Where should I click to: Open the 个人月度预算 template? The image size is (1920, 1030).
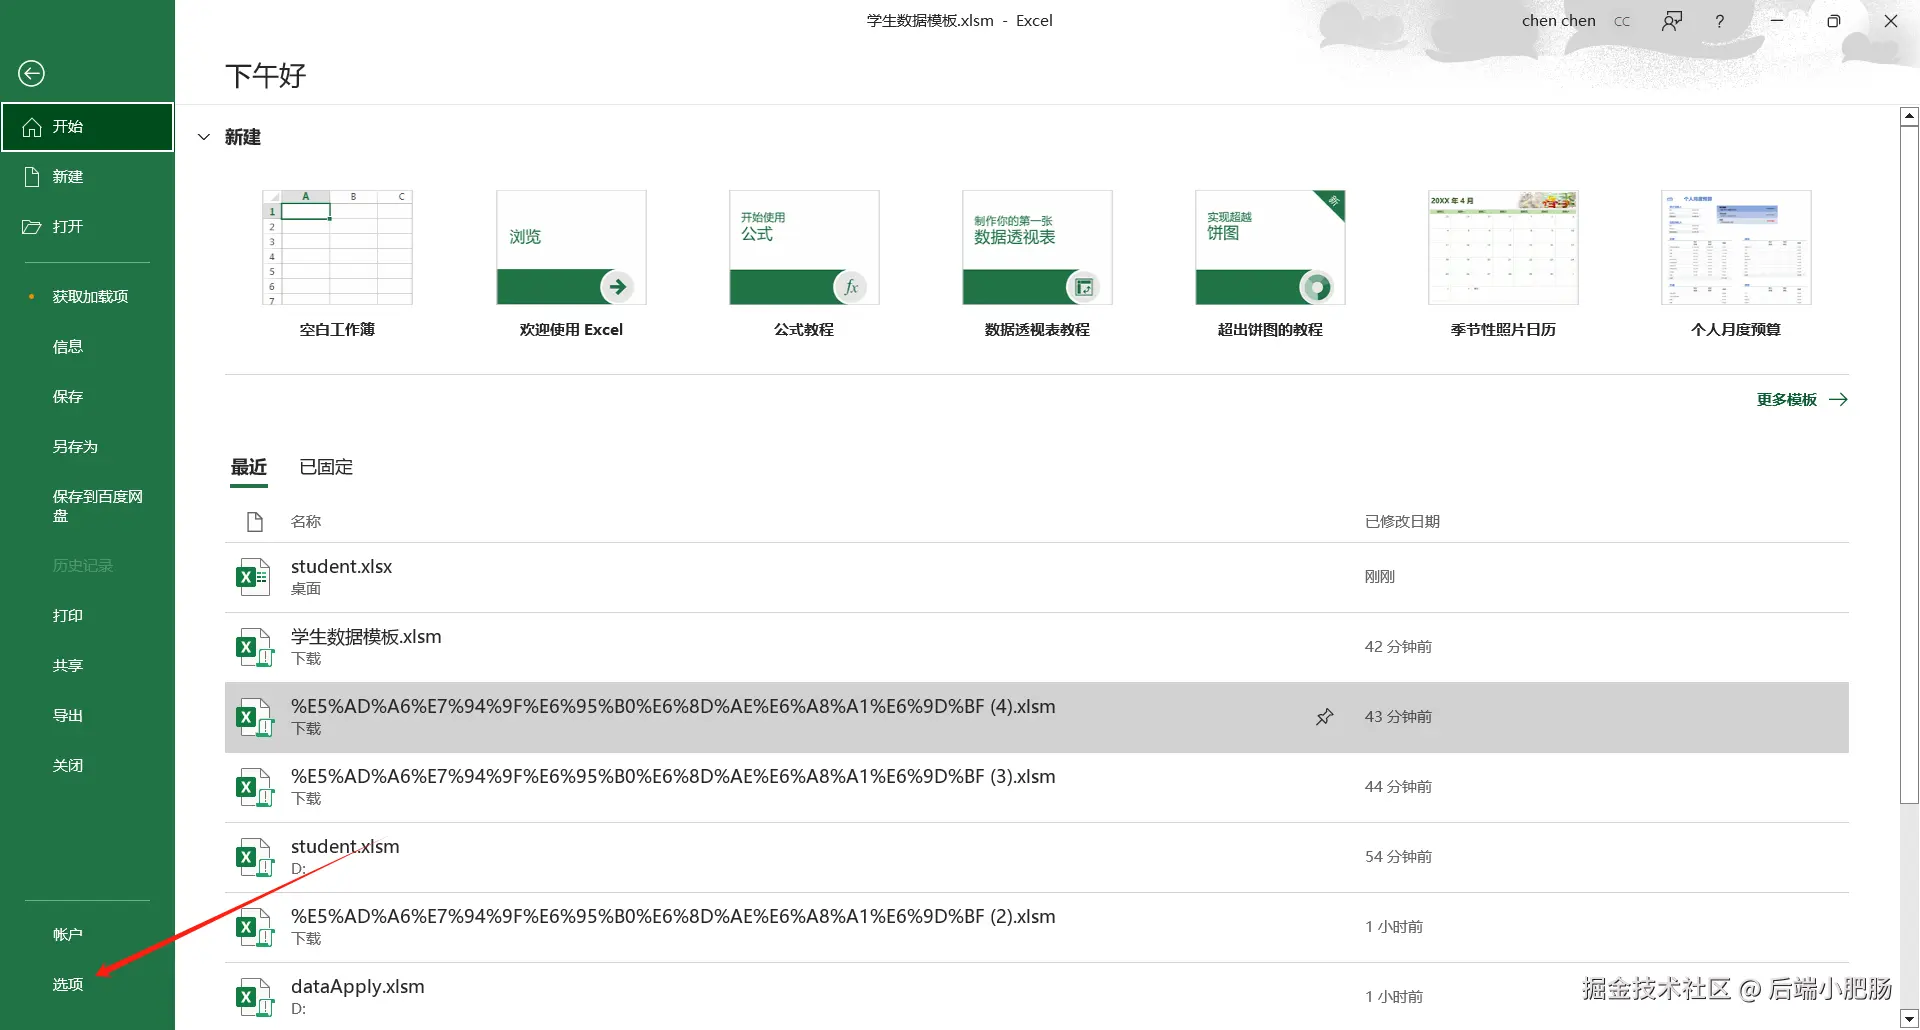click(x=1736, y=264)
